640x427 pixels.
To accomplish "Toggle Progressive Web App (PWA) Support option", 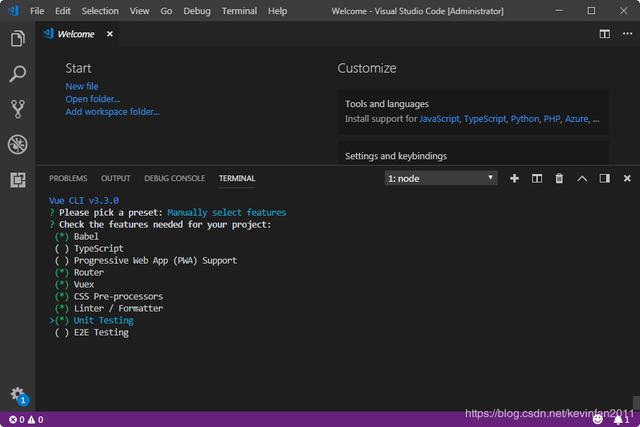I will coord(145,260).
